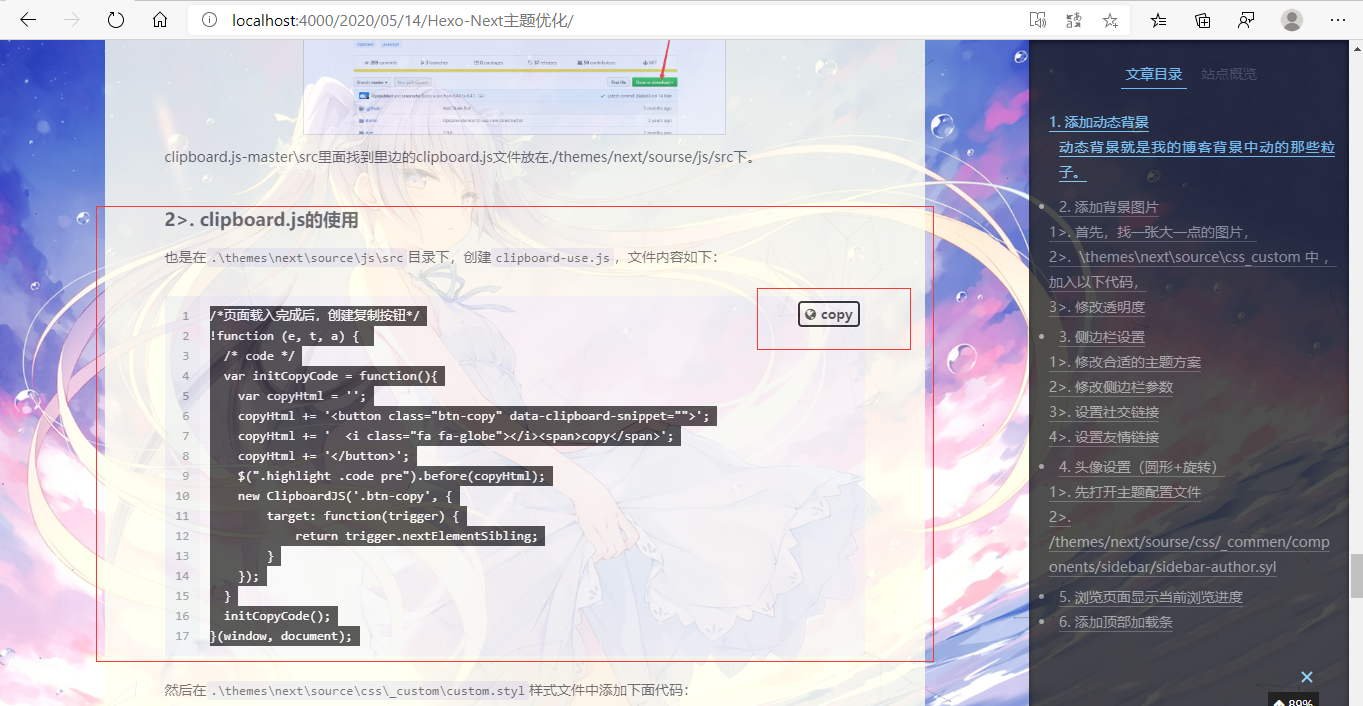Jump to section 6. 添加顶部加载条

[1116, 622]
